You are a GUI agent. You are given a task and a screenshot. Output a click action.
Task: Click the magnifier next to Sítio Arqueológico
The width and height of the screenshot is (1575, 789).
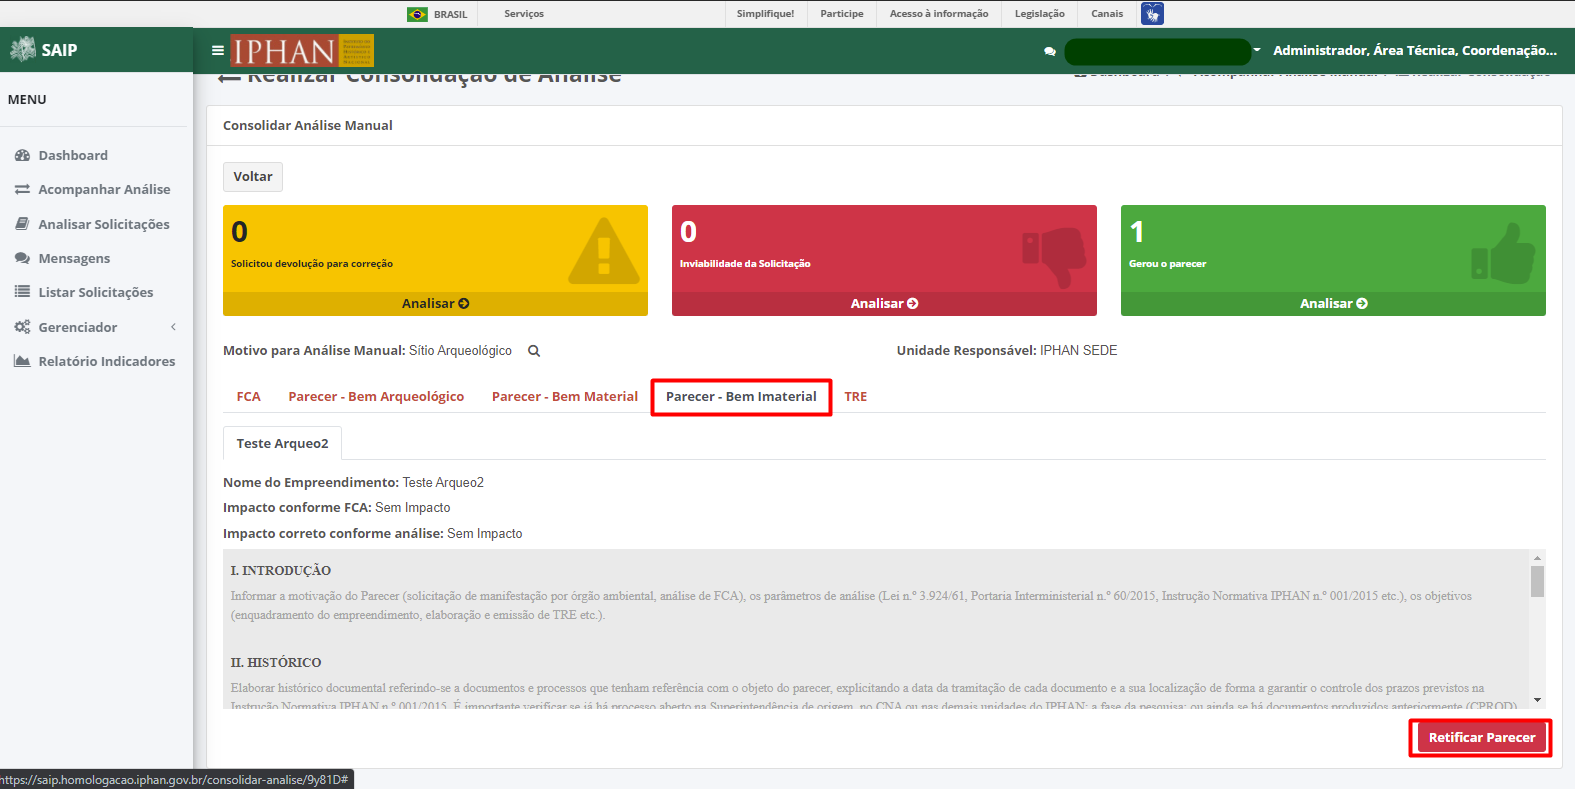coord(534,351)
